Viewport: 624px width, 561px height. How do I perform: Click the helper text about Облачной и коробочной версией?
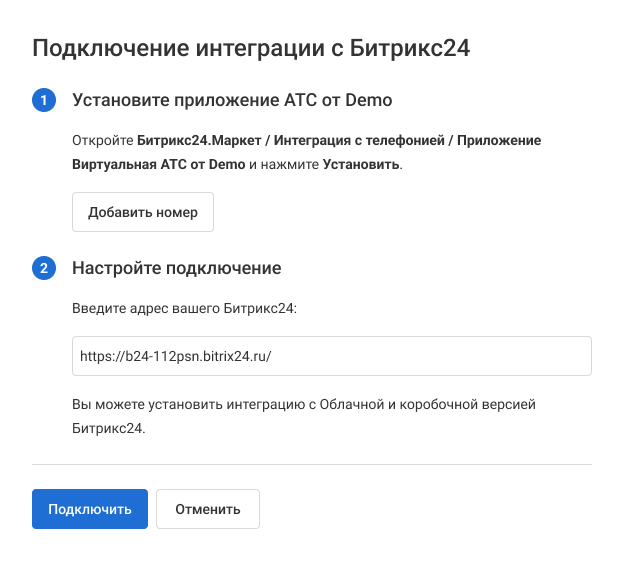[x=304, y=405]
